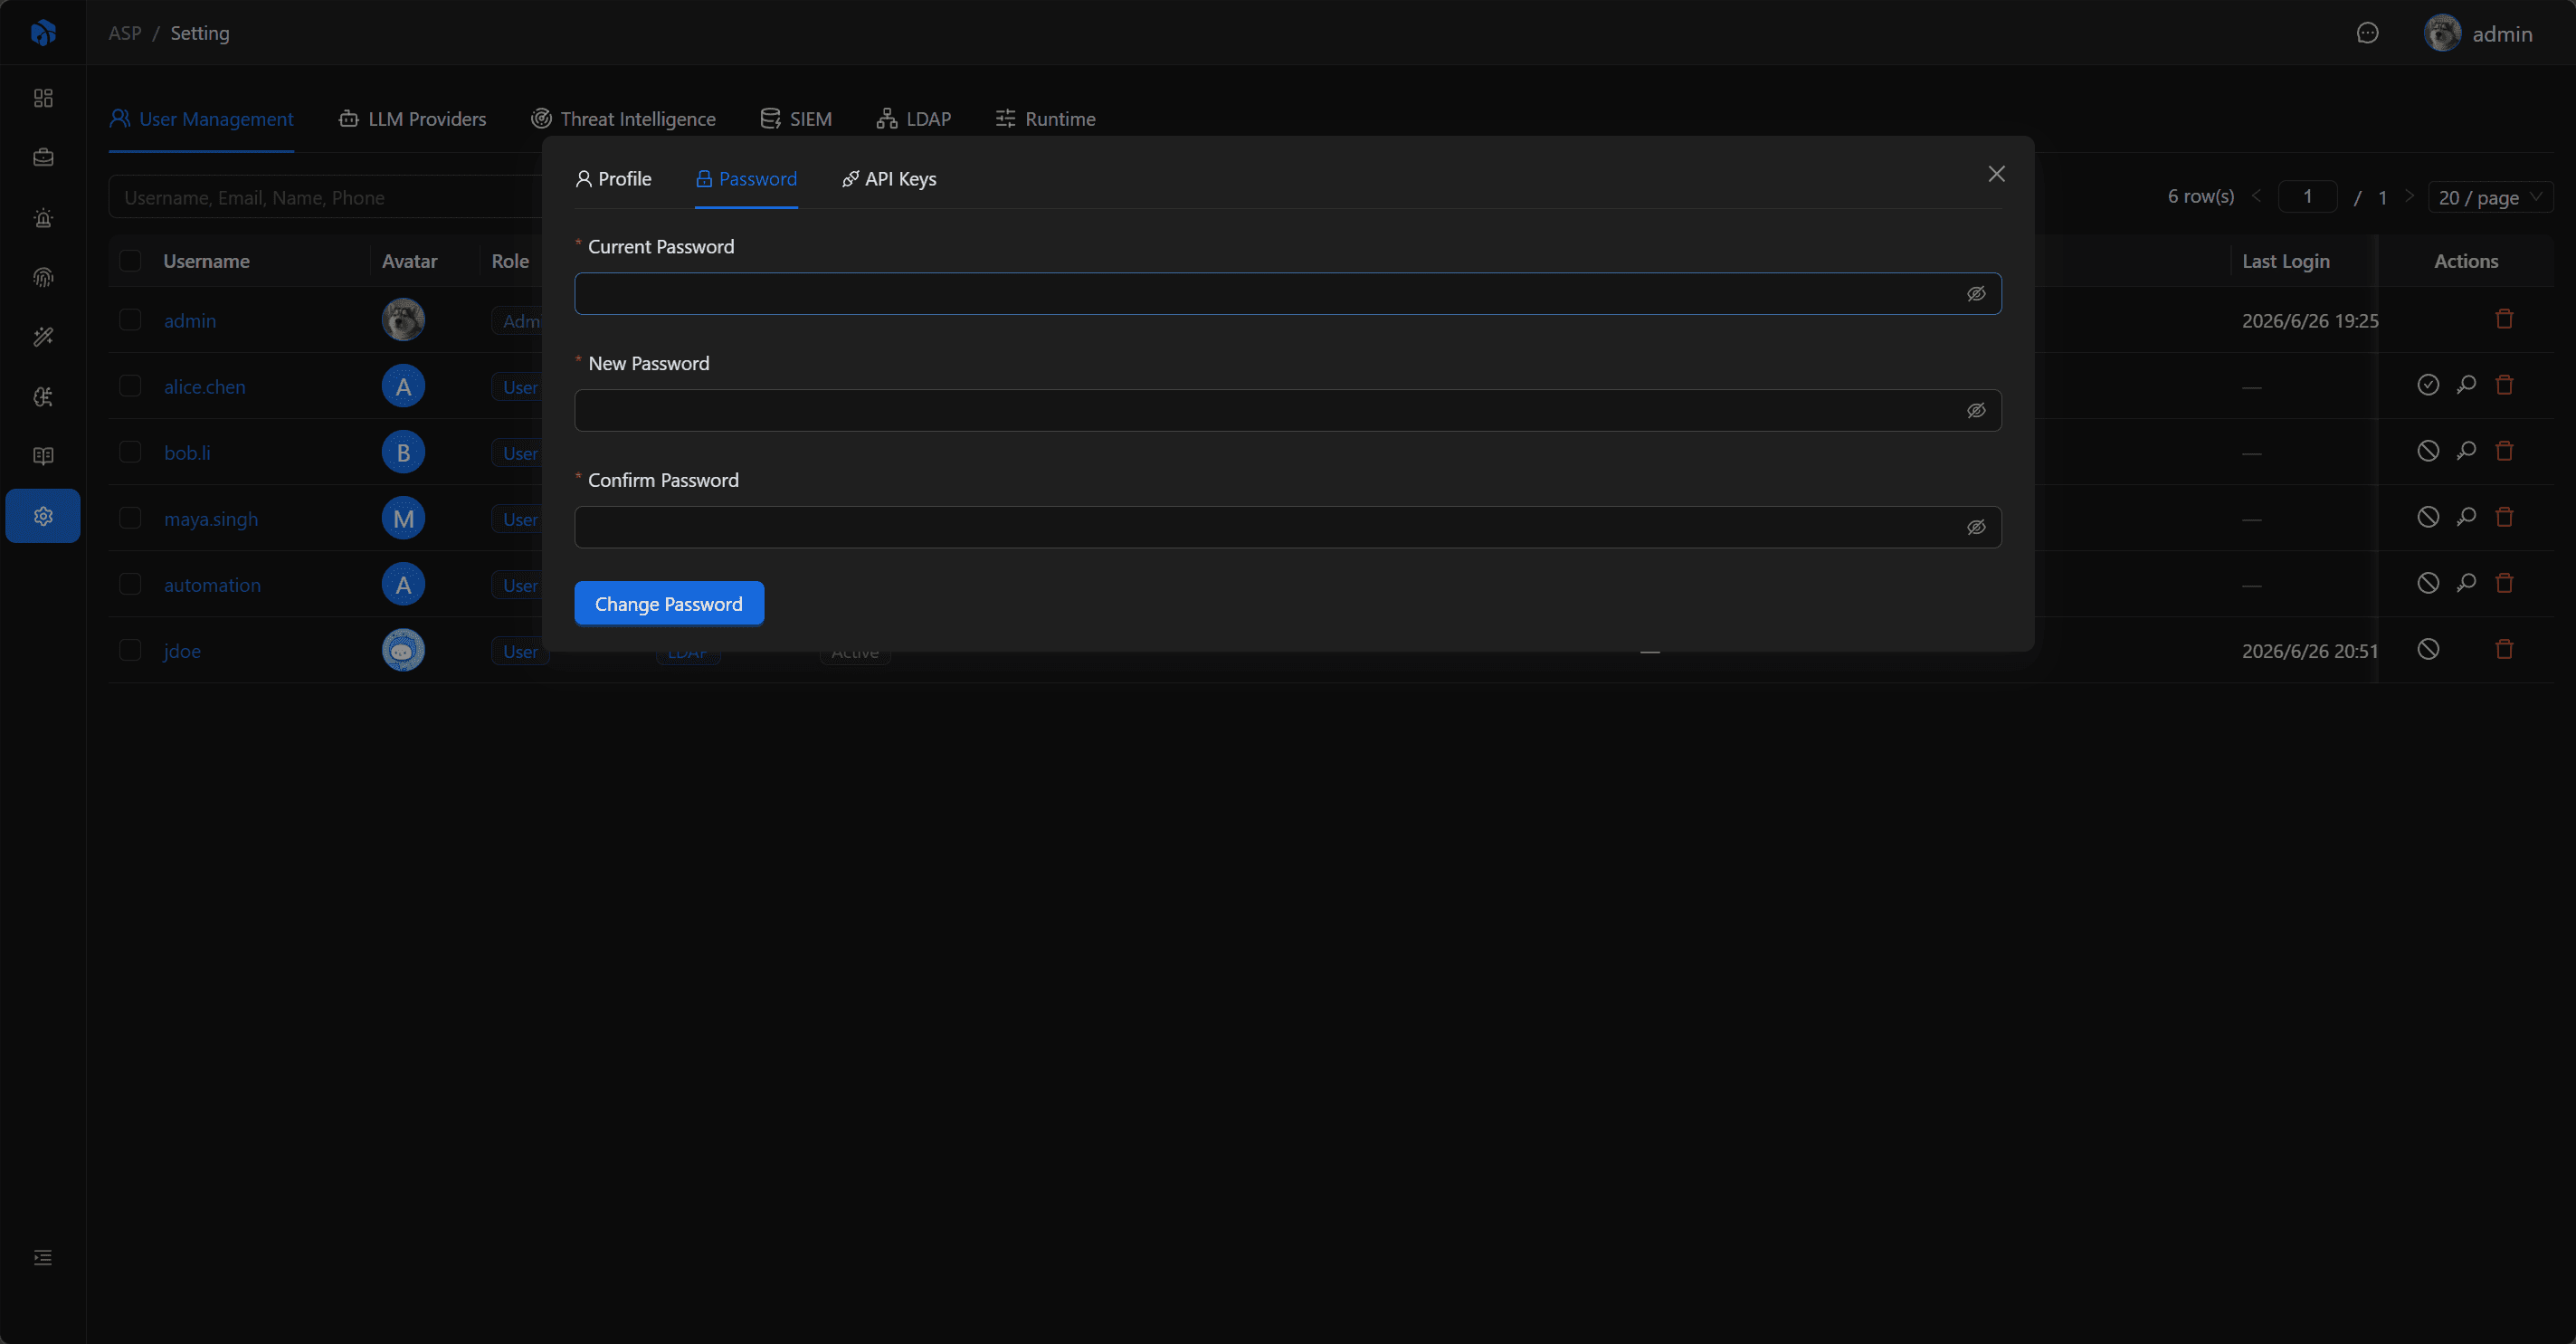
Task: Open the bob.li username link
Action: [187, 452]
